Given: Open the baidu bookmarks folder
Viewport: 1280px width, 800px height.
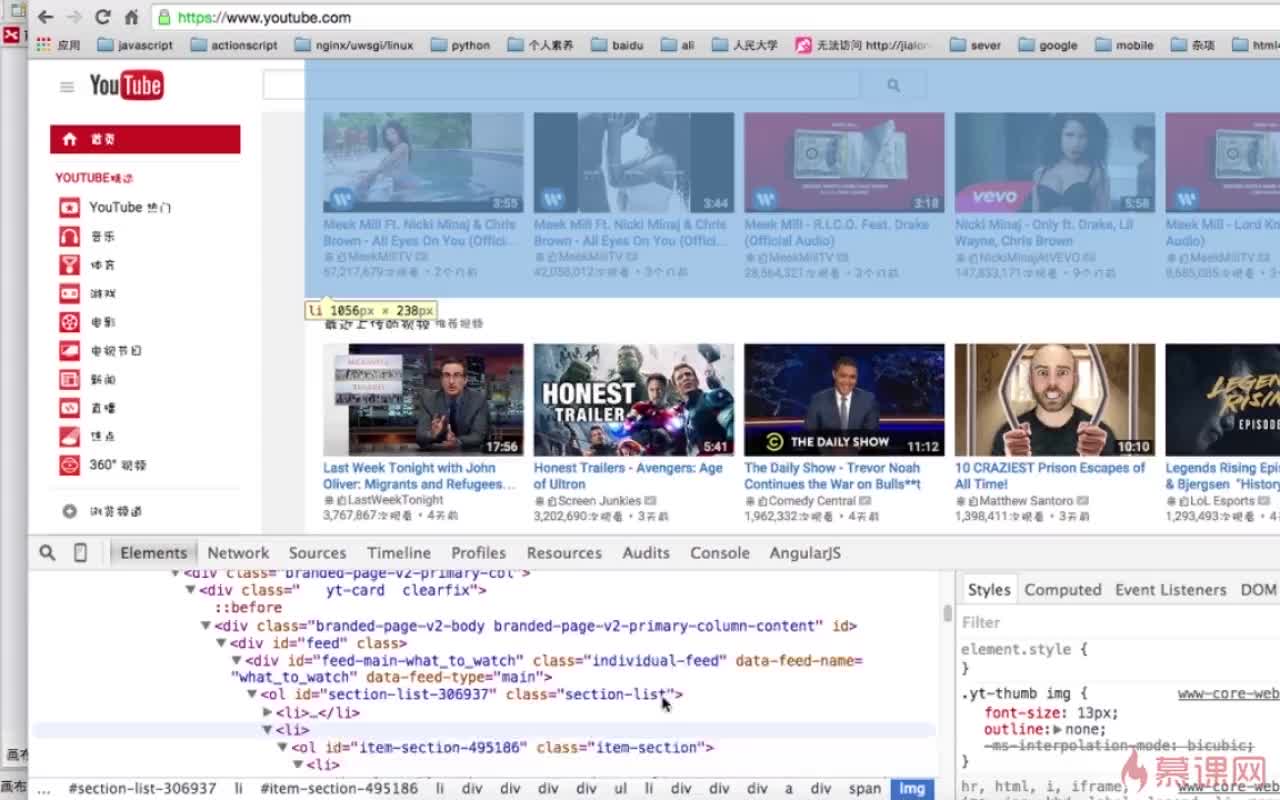Looking at the screenshot, I should [x=617, y=45].
